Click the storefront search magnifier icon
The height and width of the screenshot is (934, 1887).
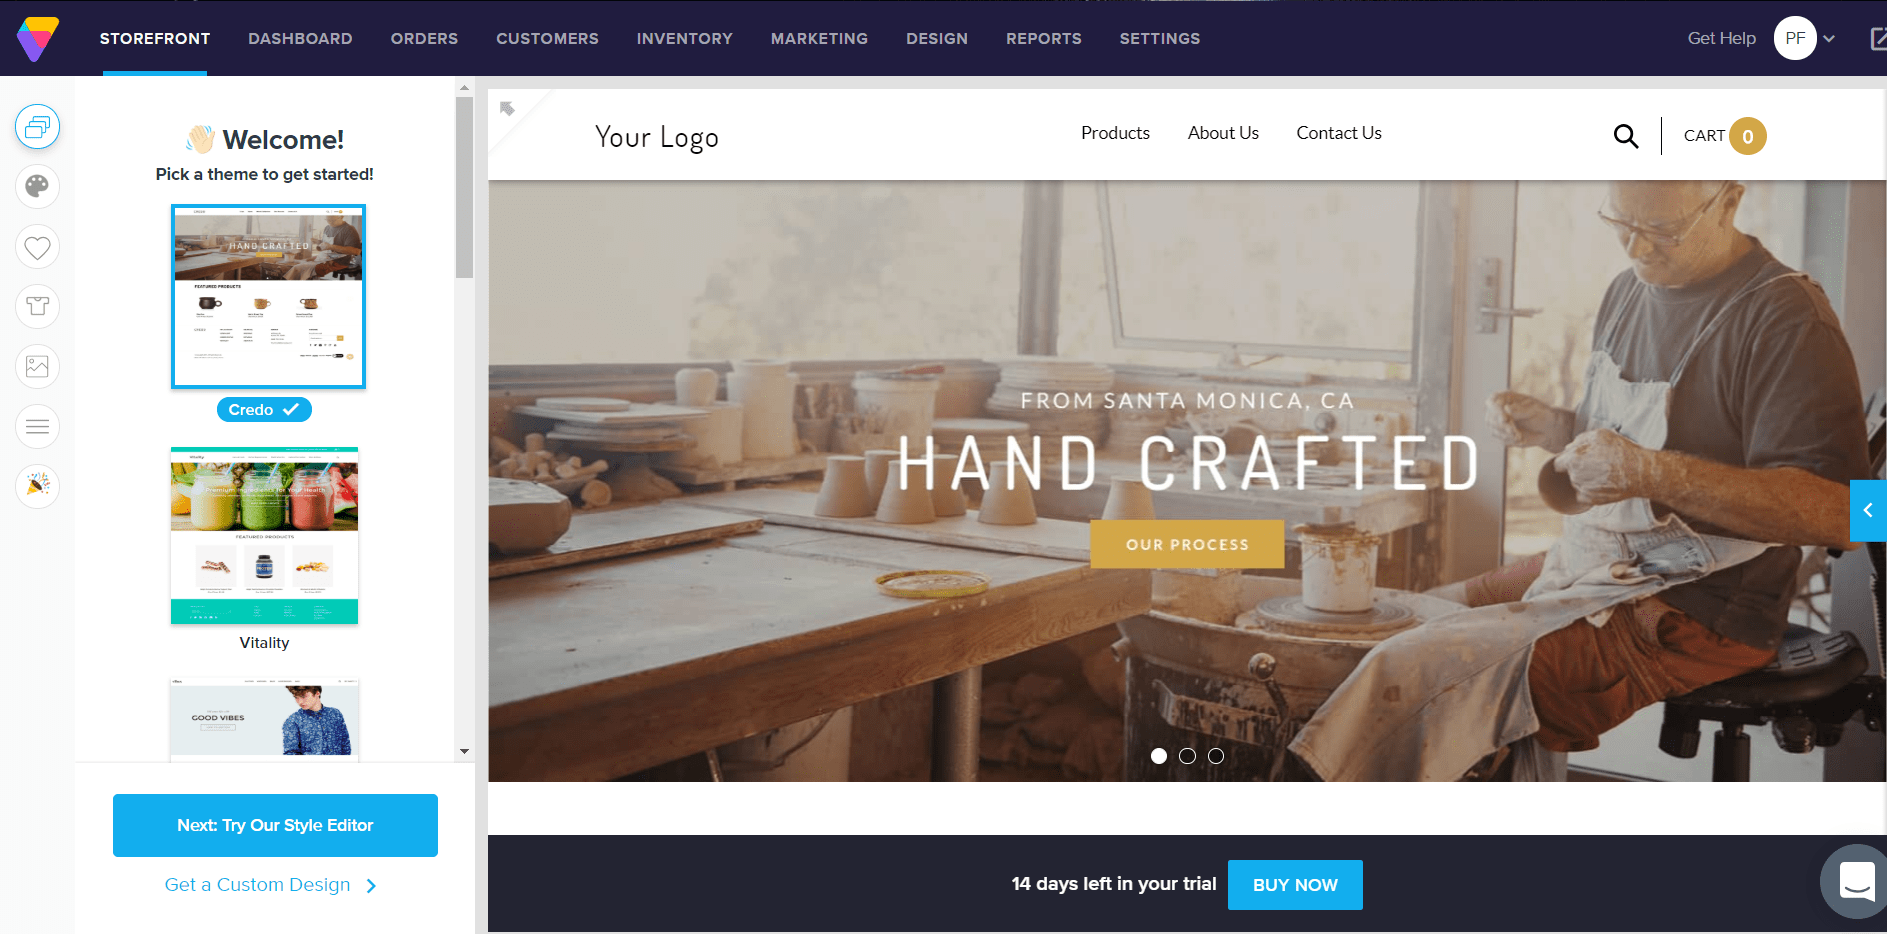pyautogui.click(x=1626, y=136)
